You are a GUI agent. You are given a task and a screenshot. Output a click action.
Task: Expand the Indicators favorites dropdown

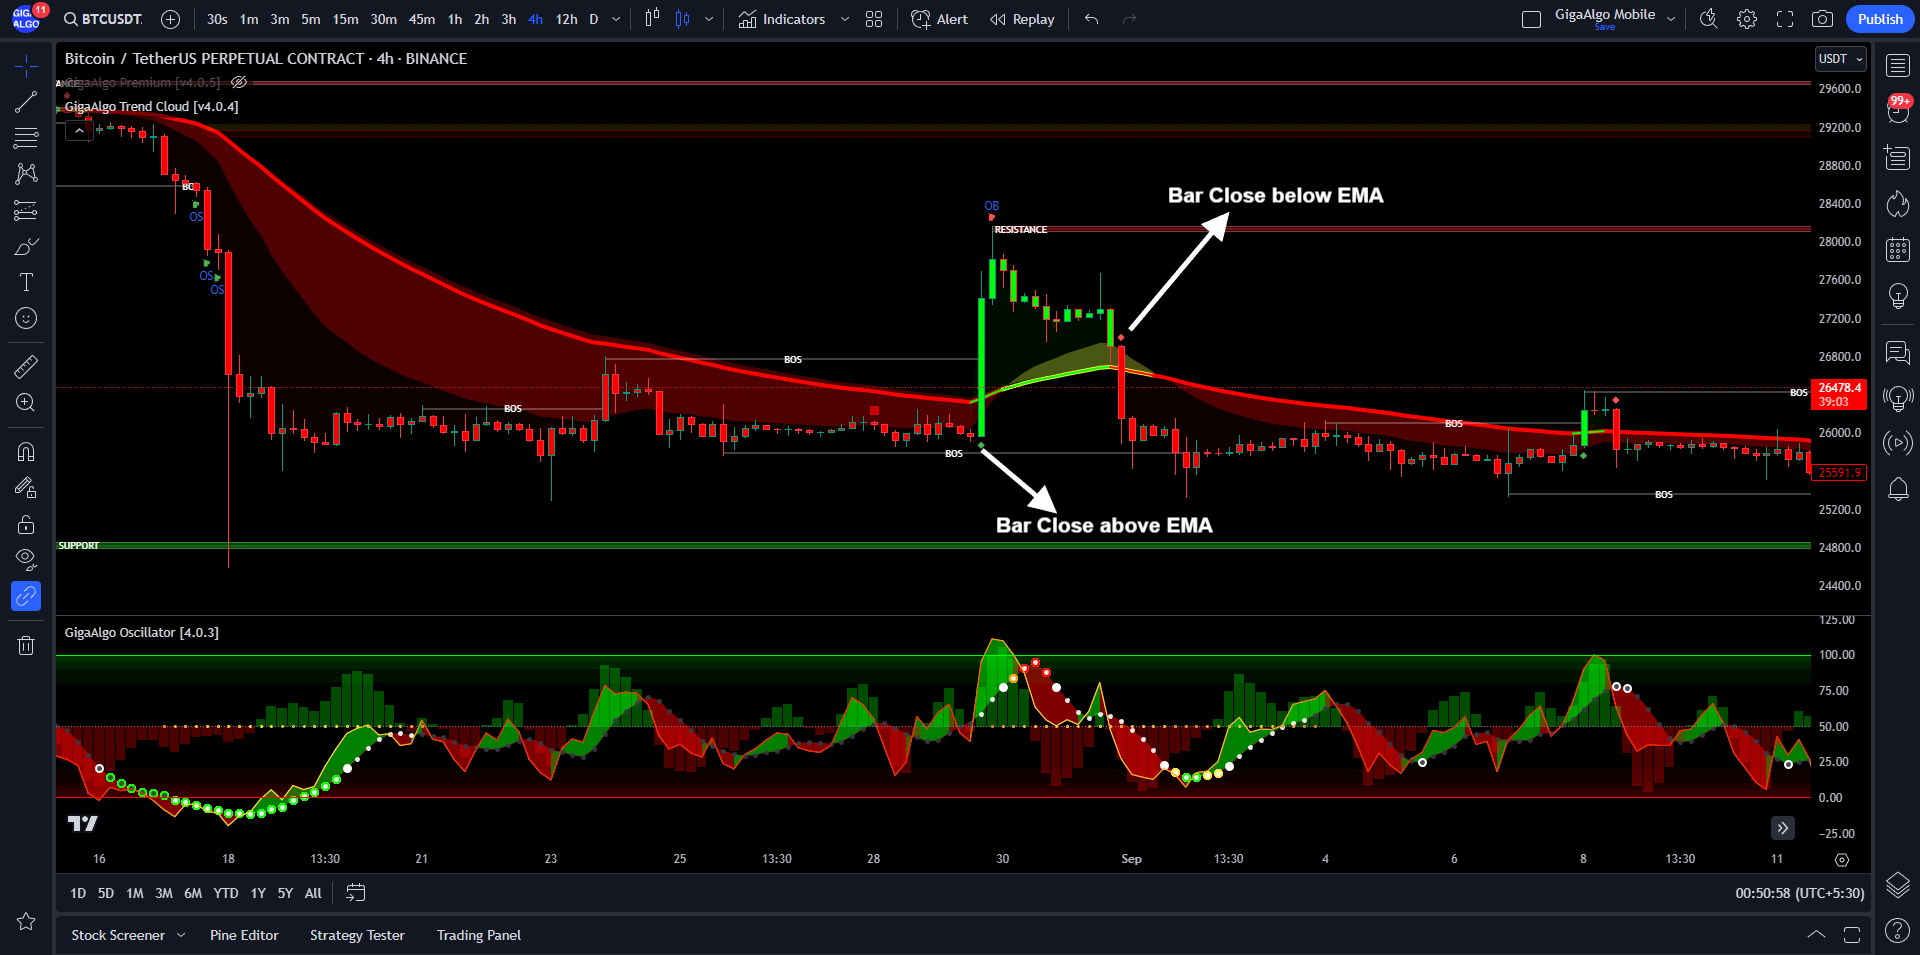click(x=845, y=19)
